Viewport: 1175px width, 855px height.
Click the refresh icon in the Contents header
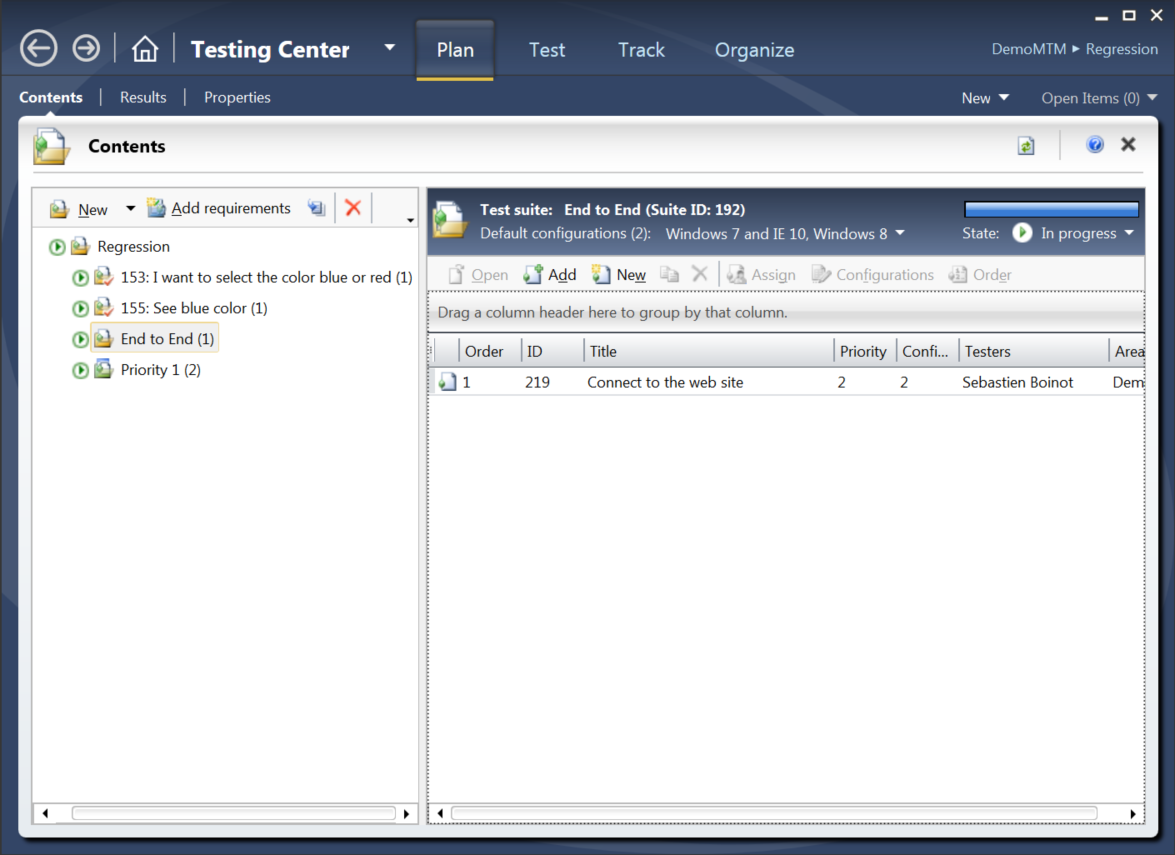(1026, 144)
